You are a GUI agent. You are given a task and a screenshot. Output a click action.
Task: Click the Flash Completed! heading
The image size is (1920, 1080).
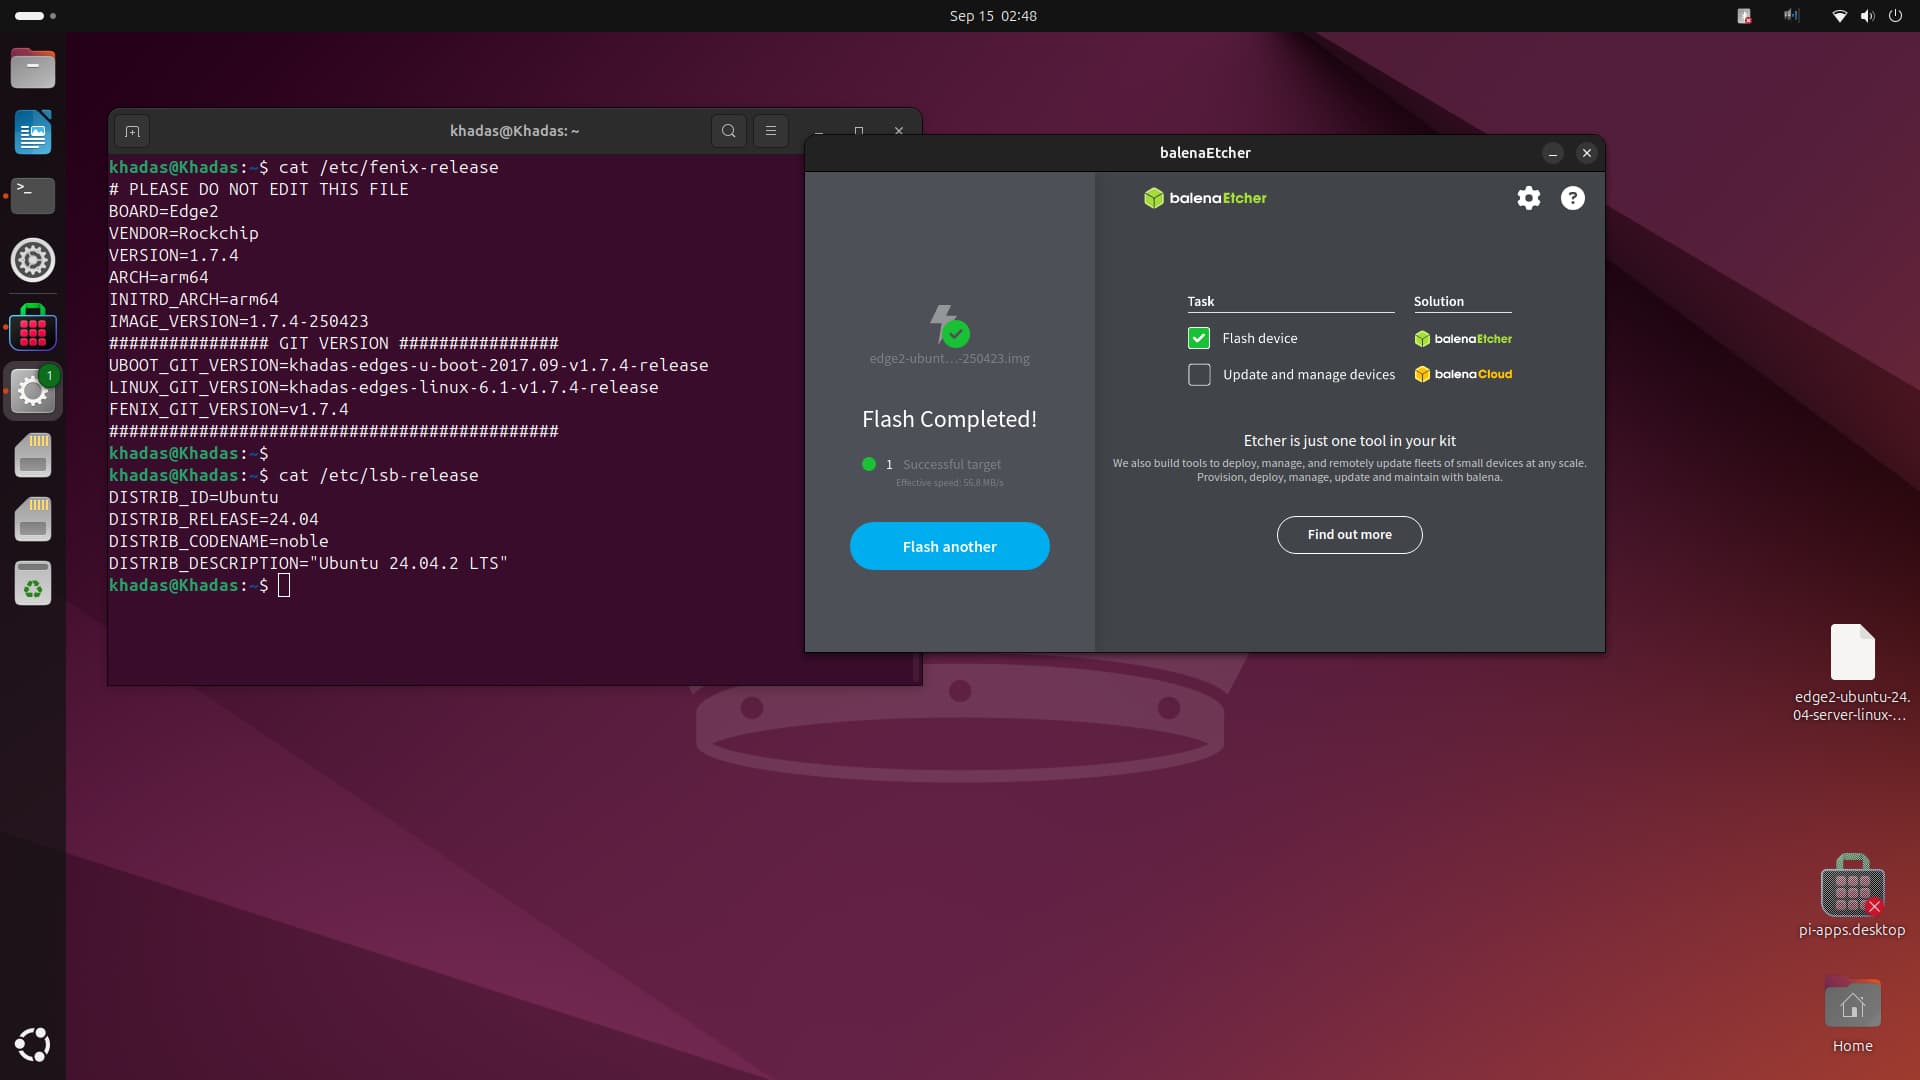pos(949,419)
